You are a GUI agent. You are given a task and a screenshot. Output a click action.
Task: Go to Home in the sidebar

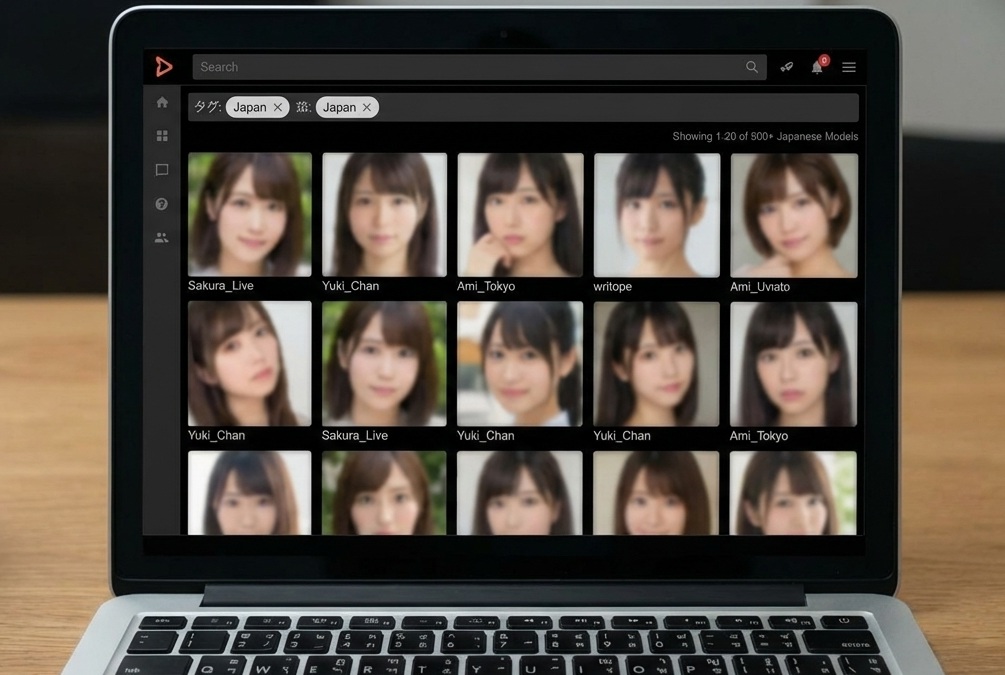162,102
